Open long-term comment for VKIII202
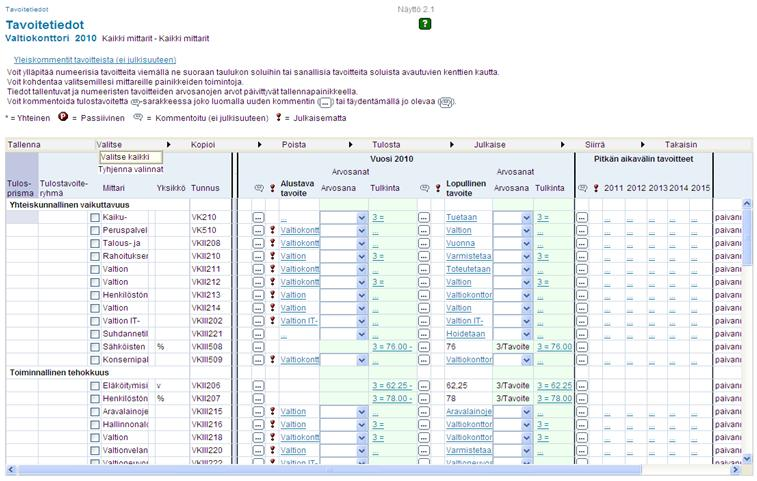This screenshot has height=481, width=757. tap(582, 321)
